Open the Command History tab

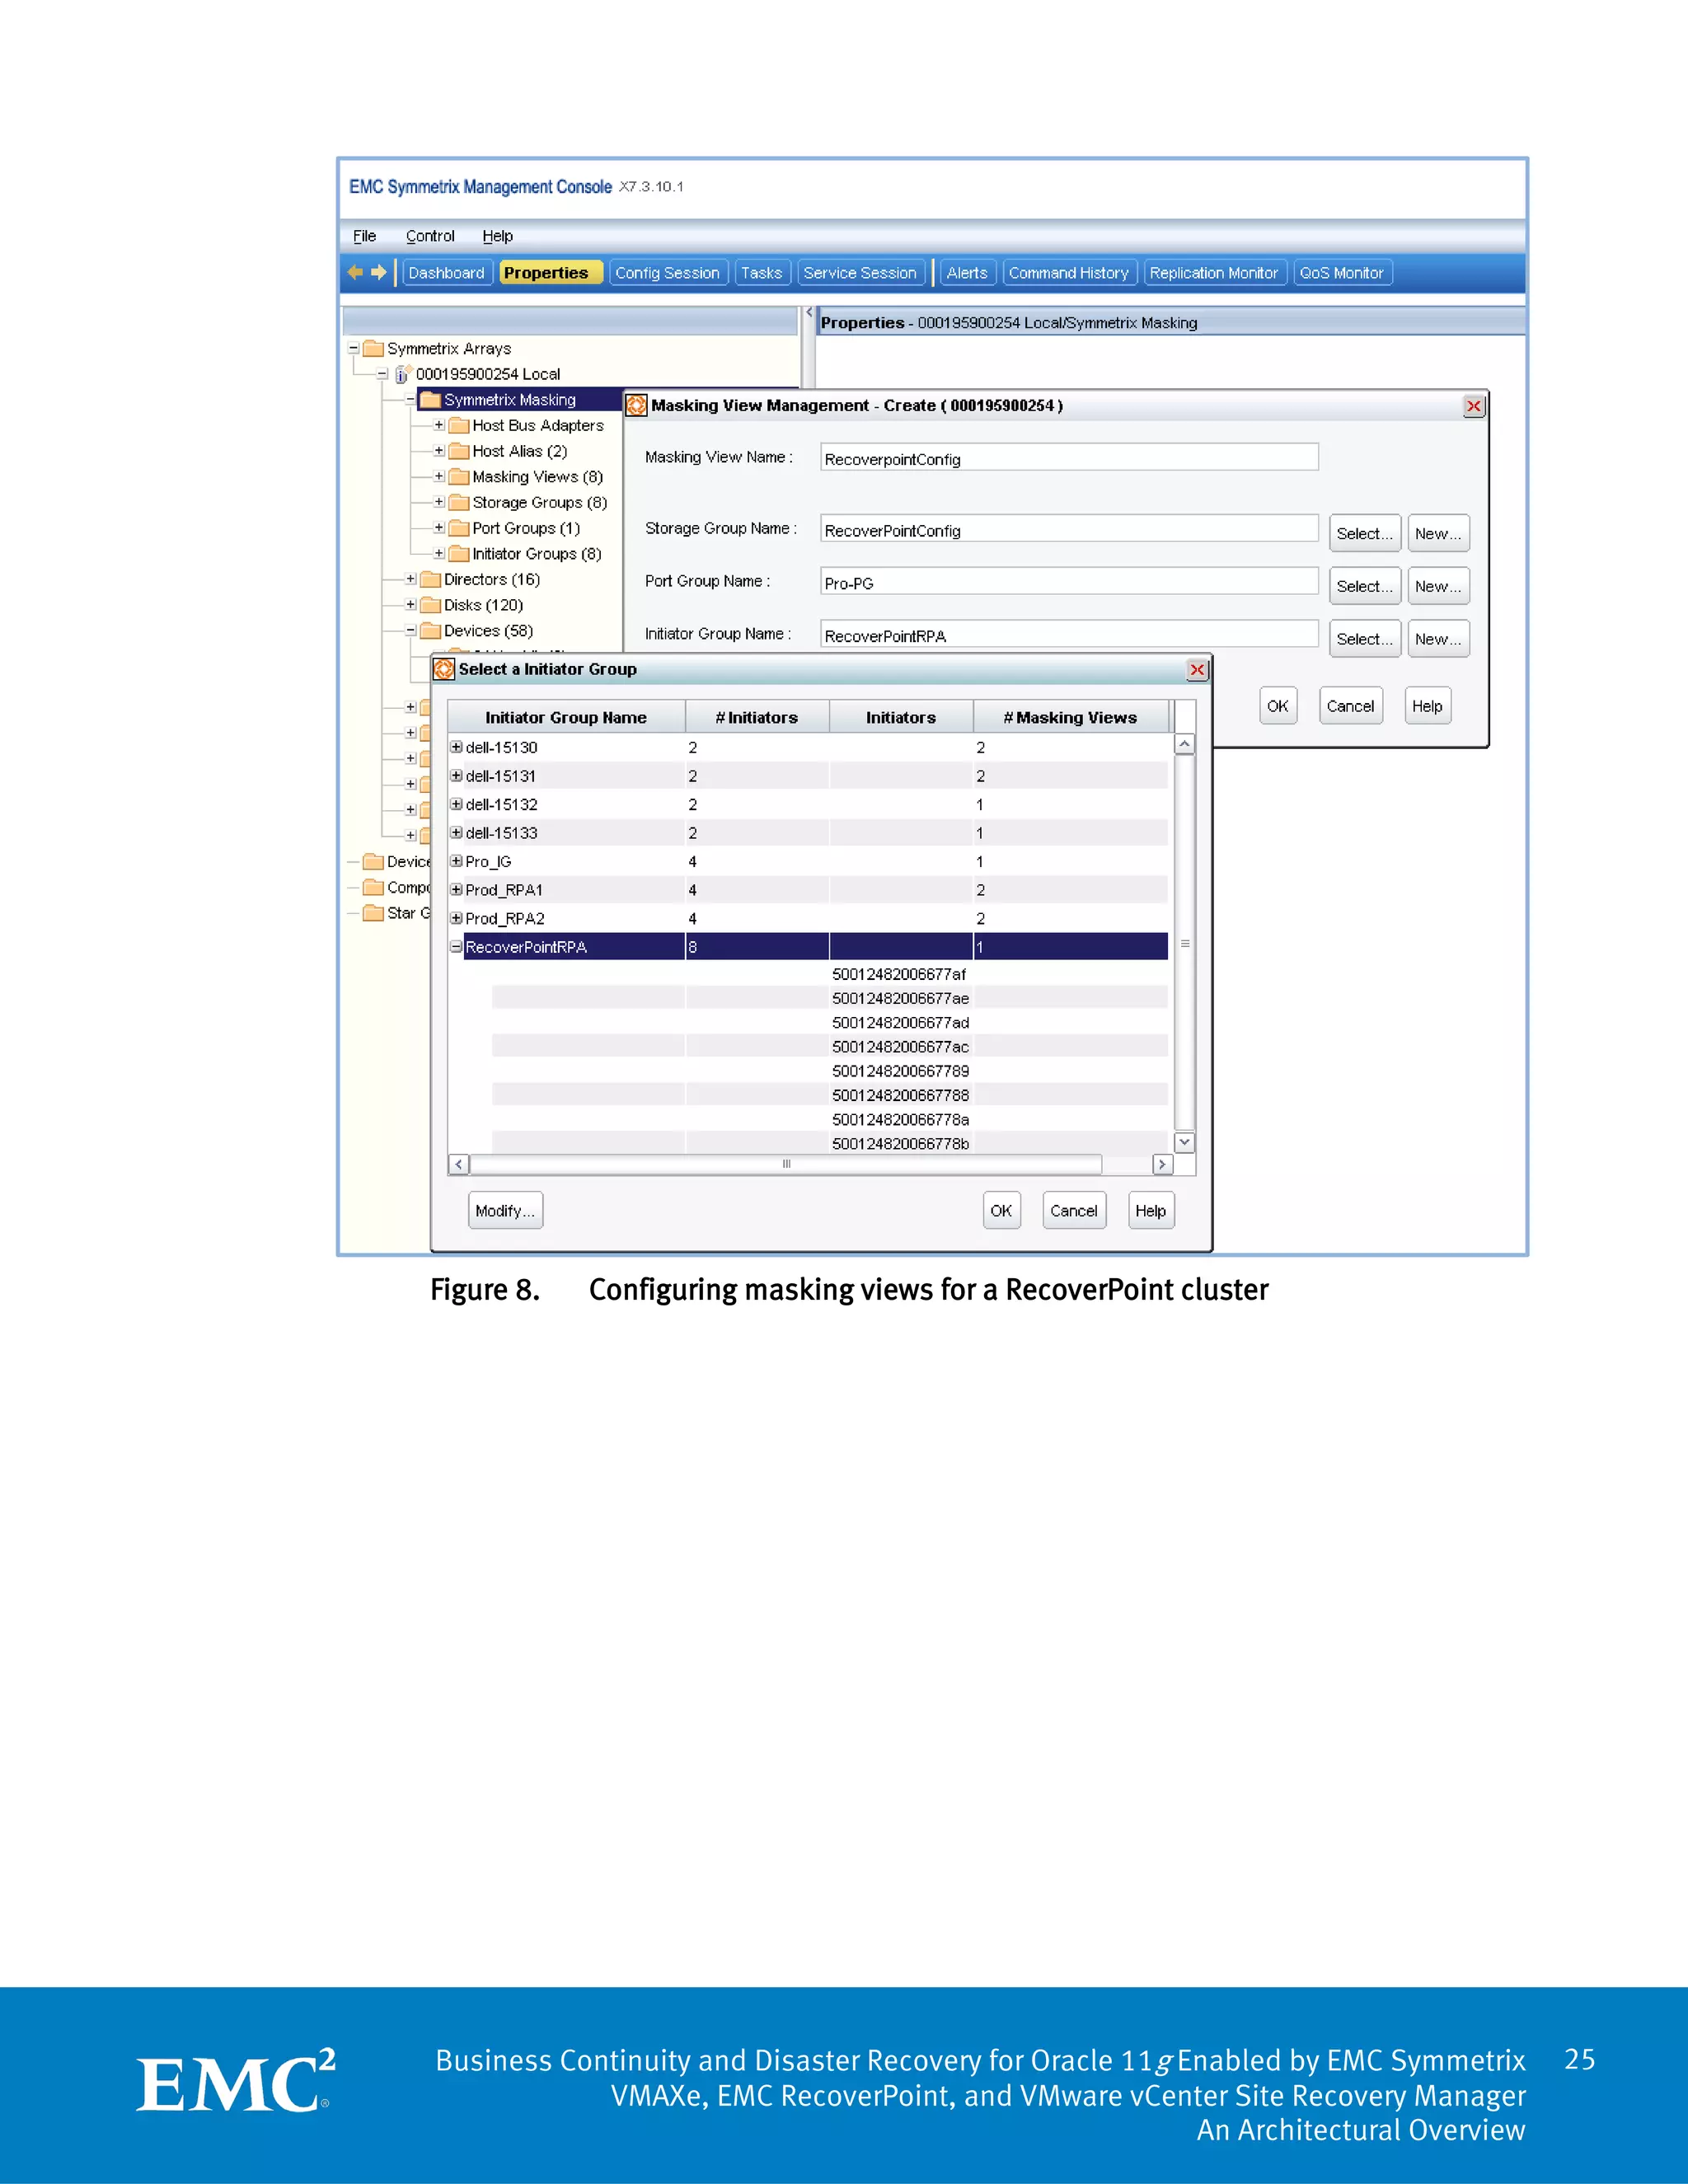click(x=1069, y=273)
